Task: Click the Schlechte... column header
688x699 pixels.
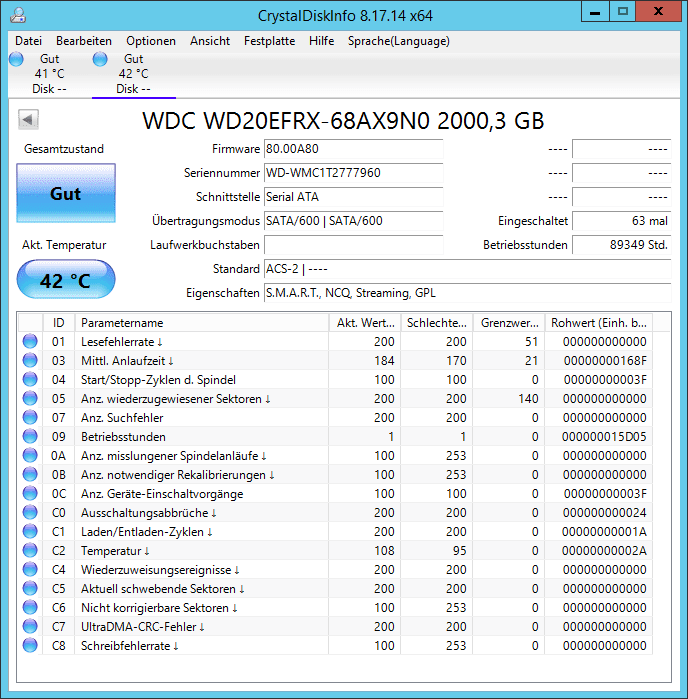Action: click(x=437, y=323)
